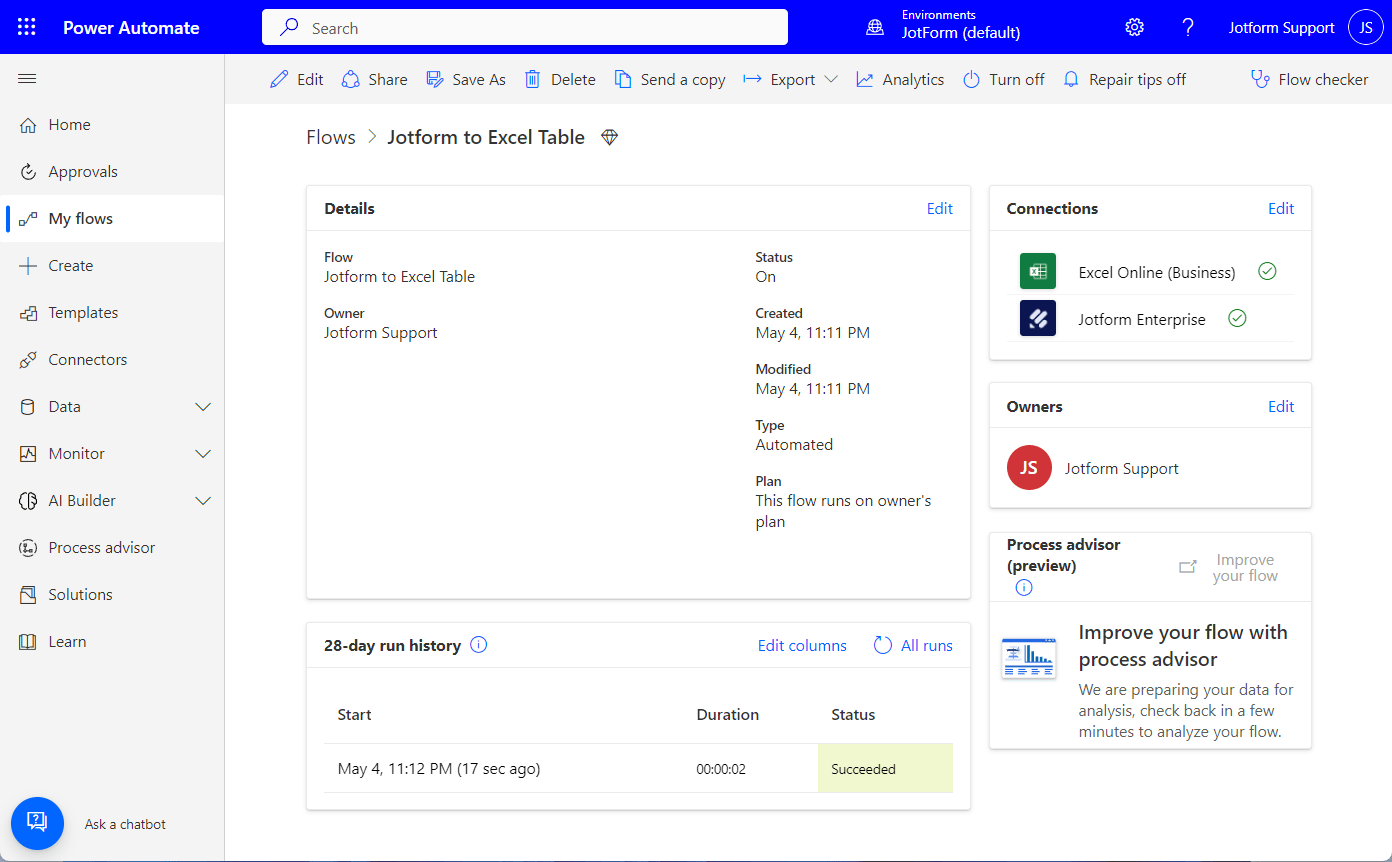
Task: Click the premium diamond icon beside flow title
Action: pyautogui.click(x=609, y=138)
